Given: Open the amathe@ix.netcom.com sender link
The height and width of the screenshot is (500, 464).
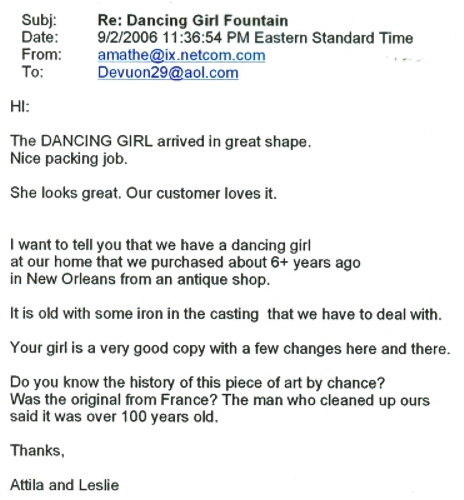Looking at the screenshot, I should pos(181,55).
